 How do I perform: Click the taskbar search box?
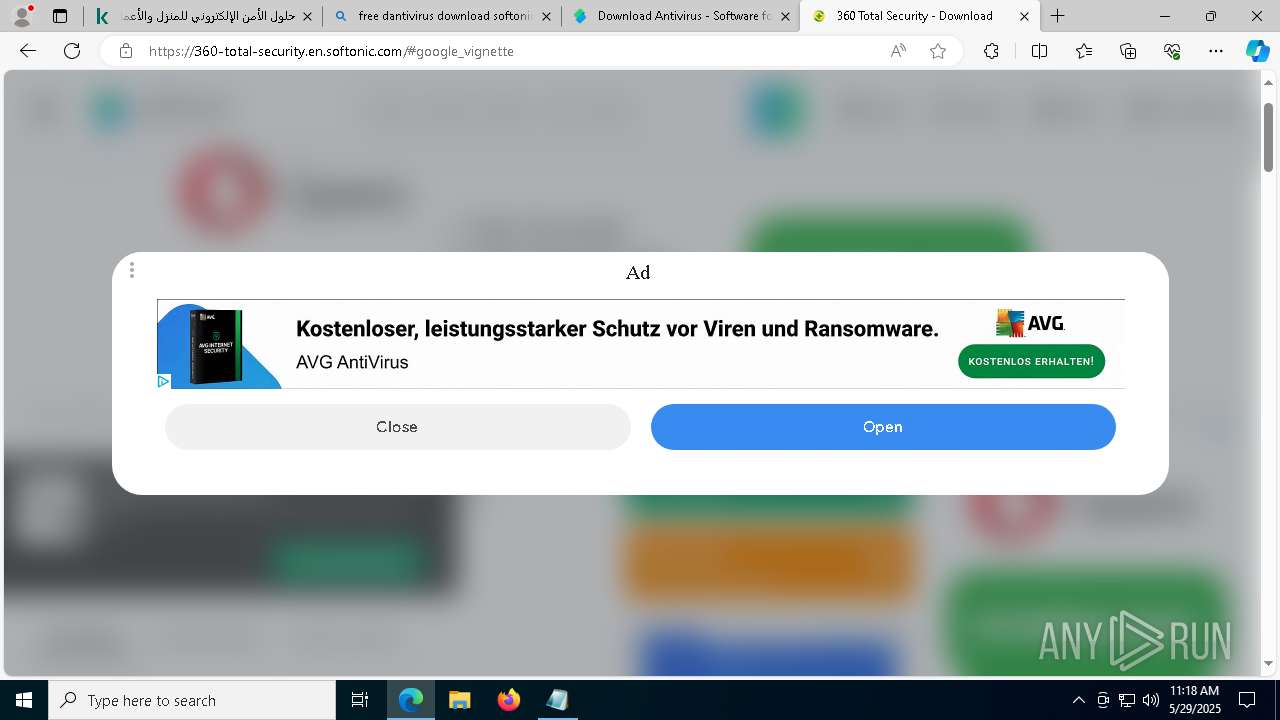point(192,700)
